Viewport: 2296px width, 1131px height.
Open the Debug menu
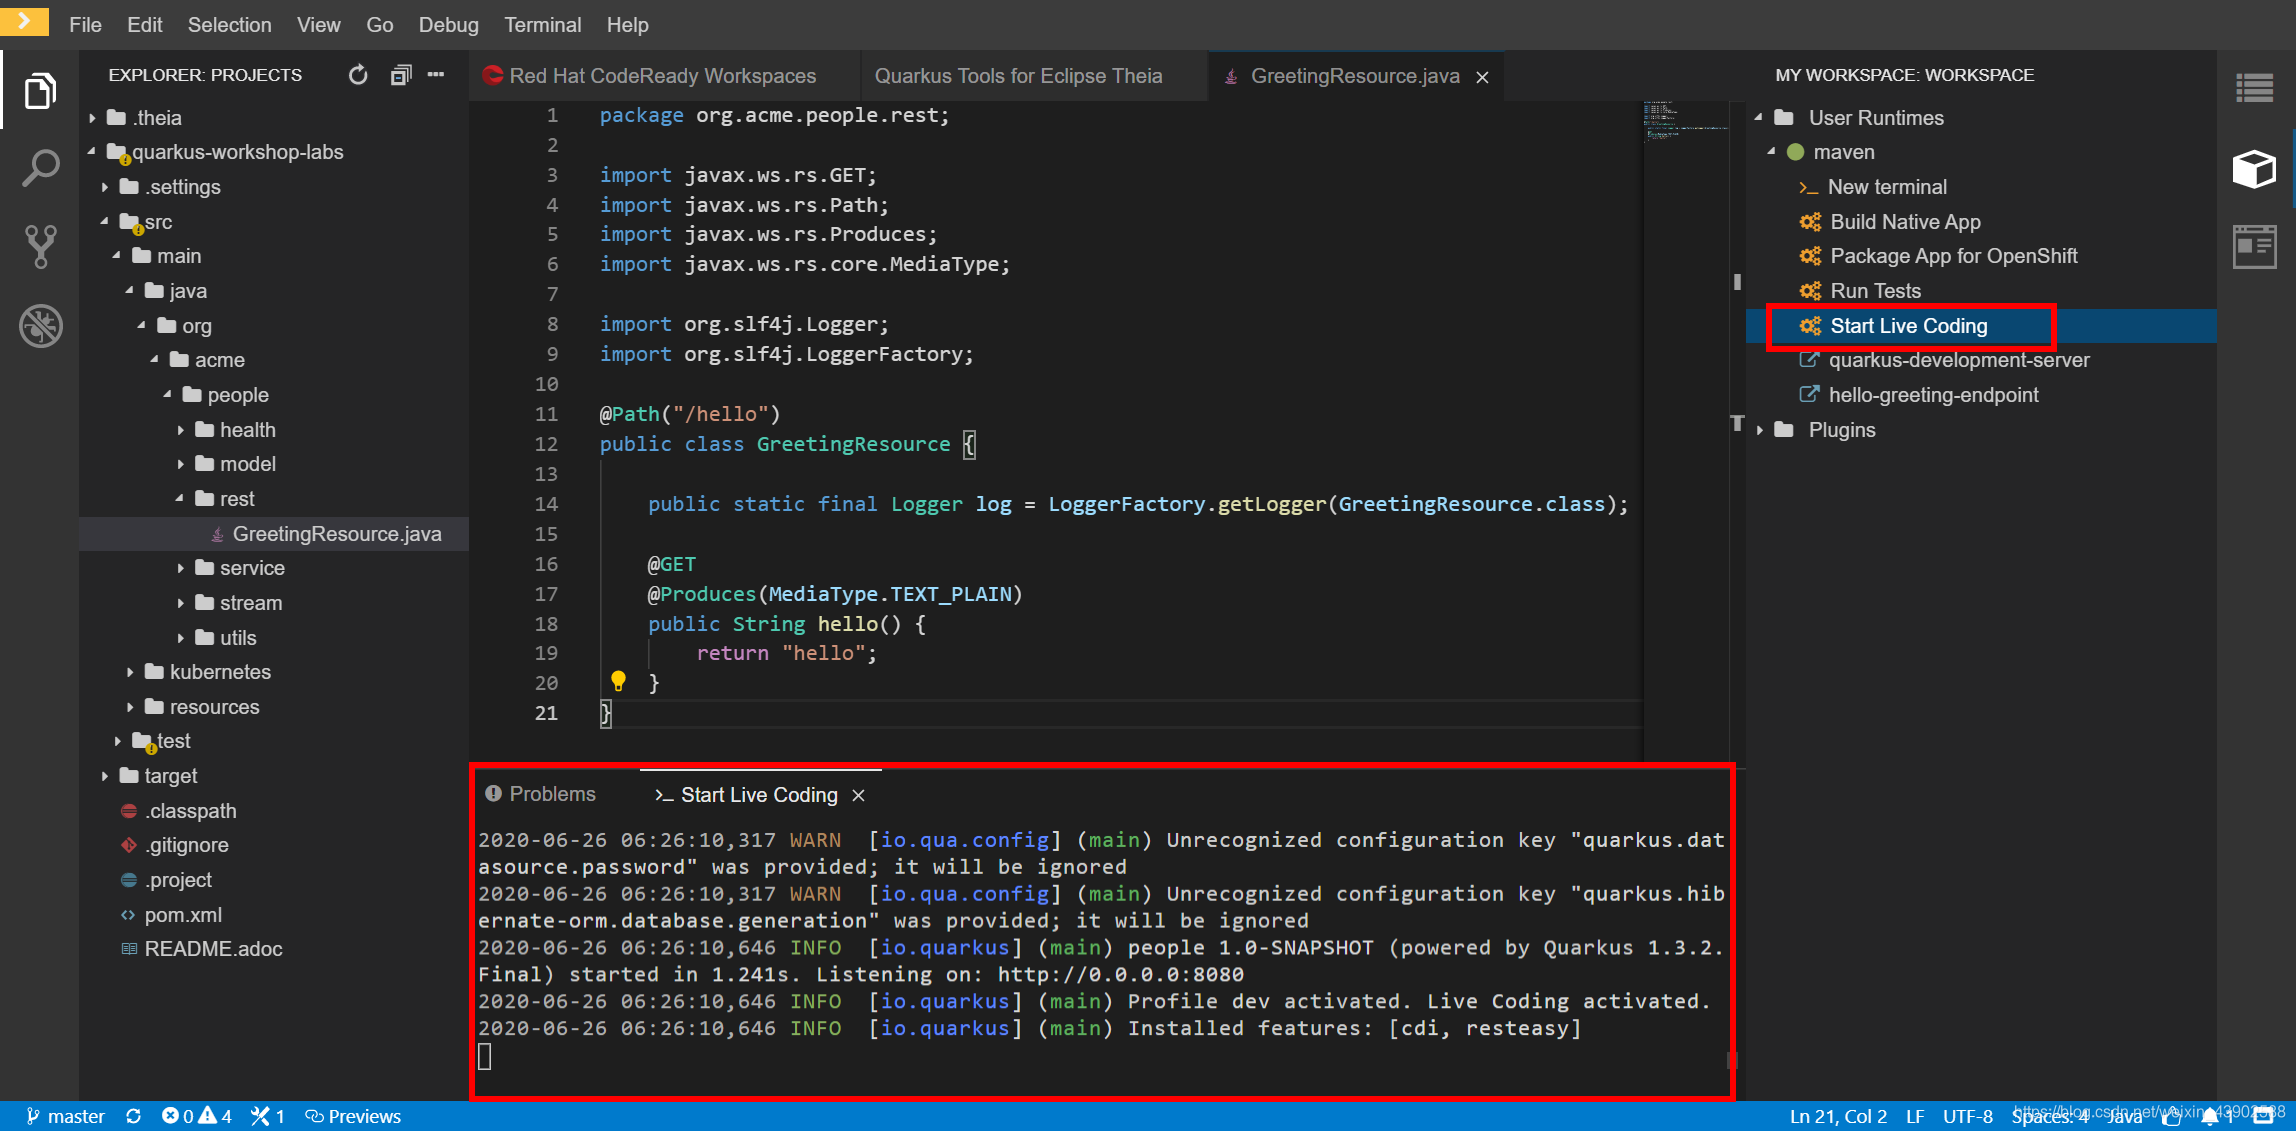click(448, 25)
